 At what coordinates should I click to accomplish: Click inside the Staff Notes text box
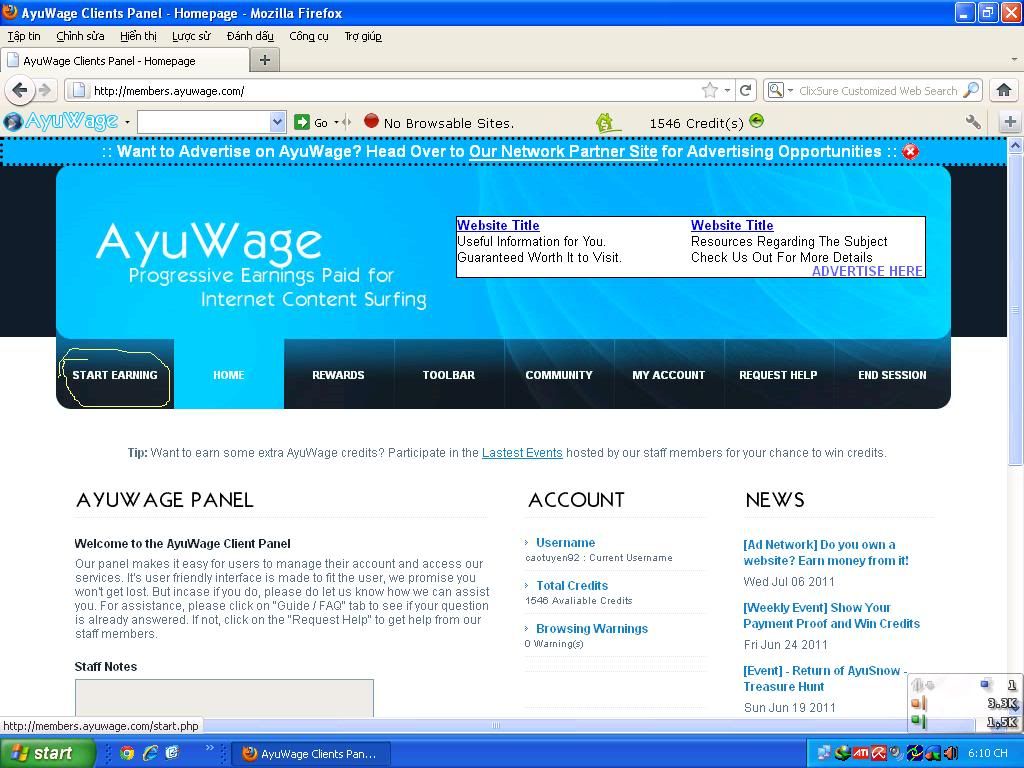(224, 697)
